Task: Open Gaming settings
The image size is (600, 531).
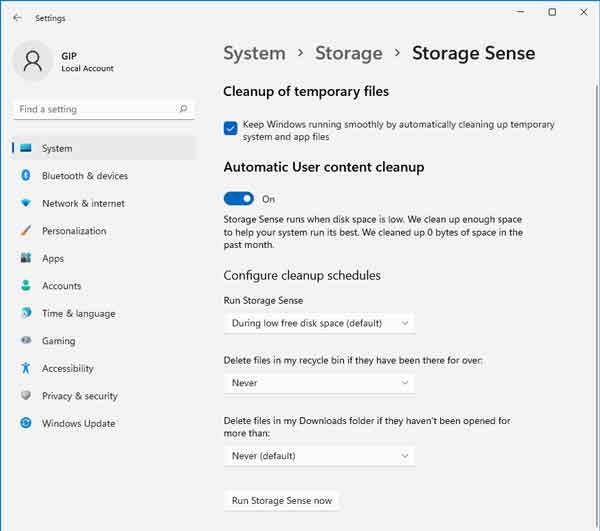Action: pyautogui.click(x=104, y=340)
